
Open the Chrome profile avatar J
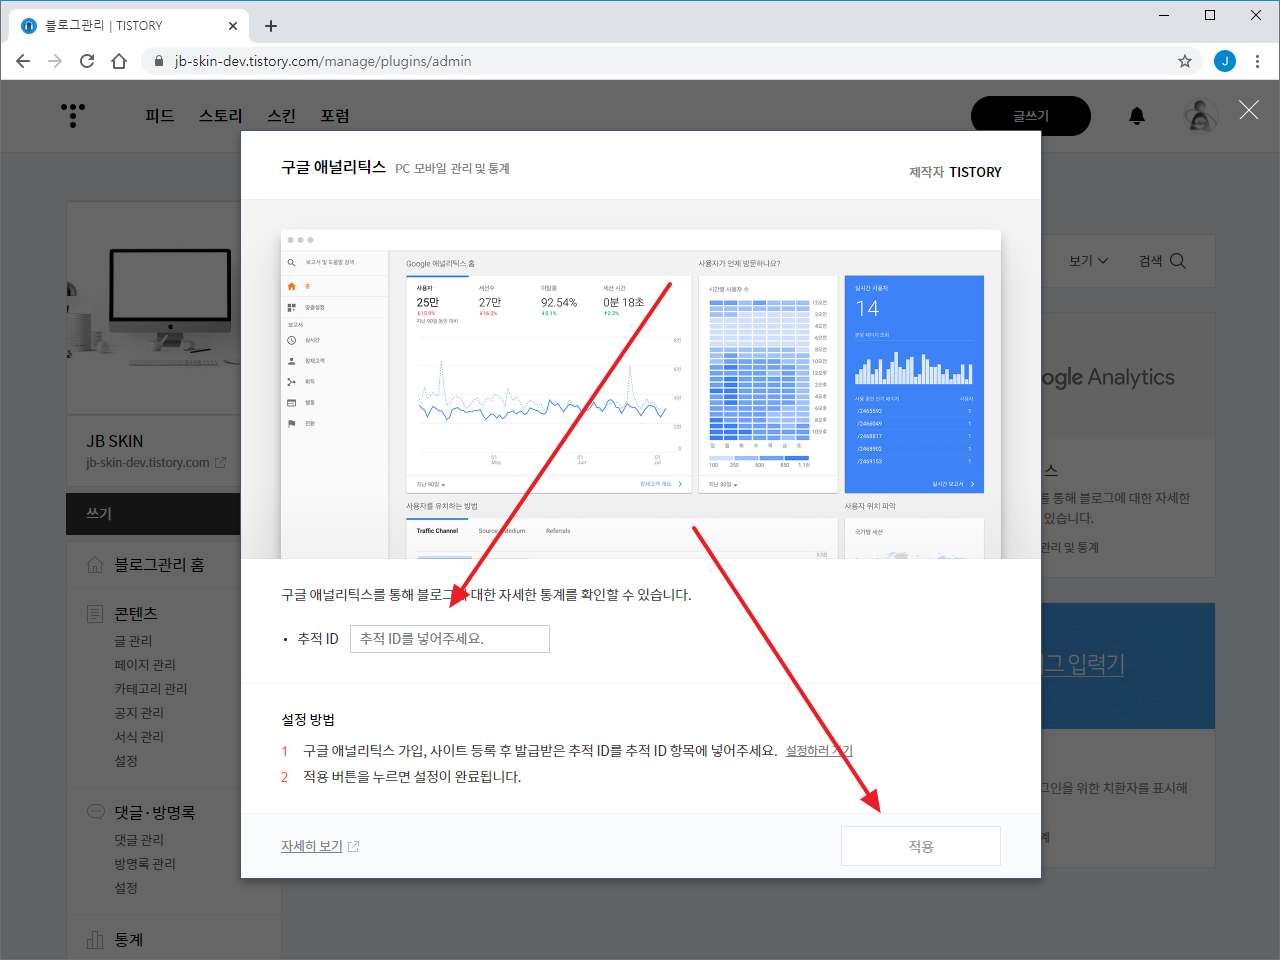(x=1225, y=61)
